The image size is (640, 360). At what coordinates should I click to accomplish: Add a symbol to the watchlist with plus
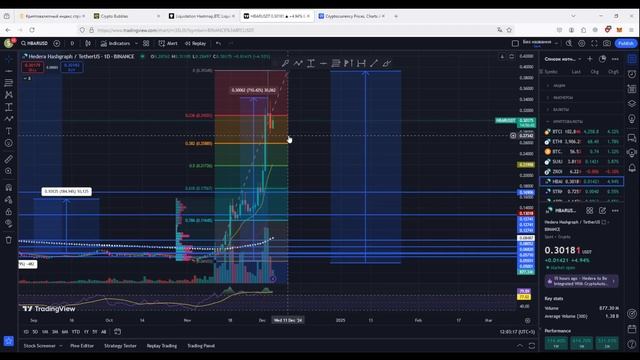coord(590,59)
